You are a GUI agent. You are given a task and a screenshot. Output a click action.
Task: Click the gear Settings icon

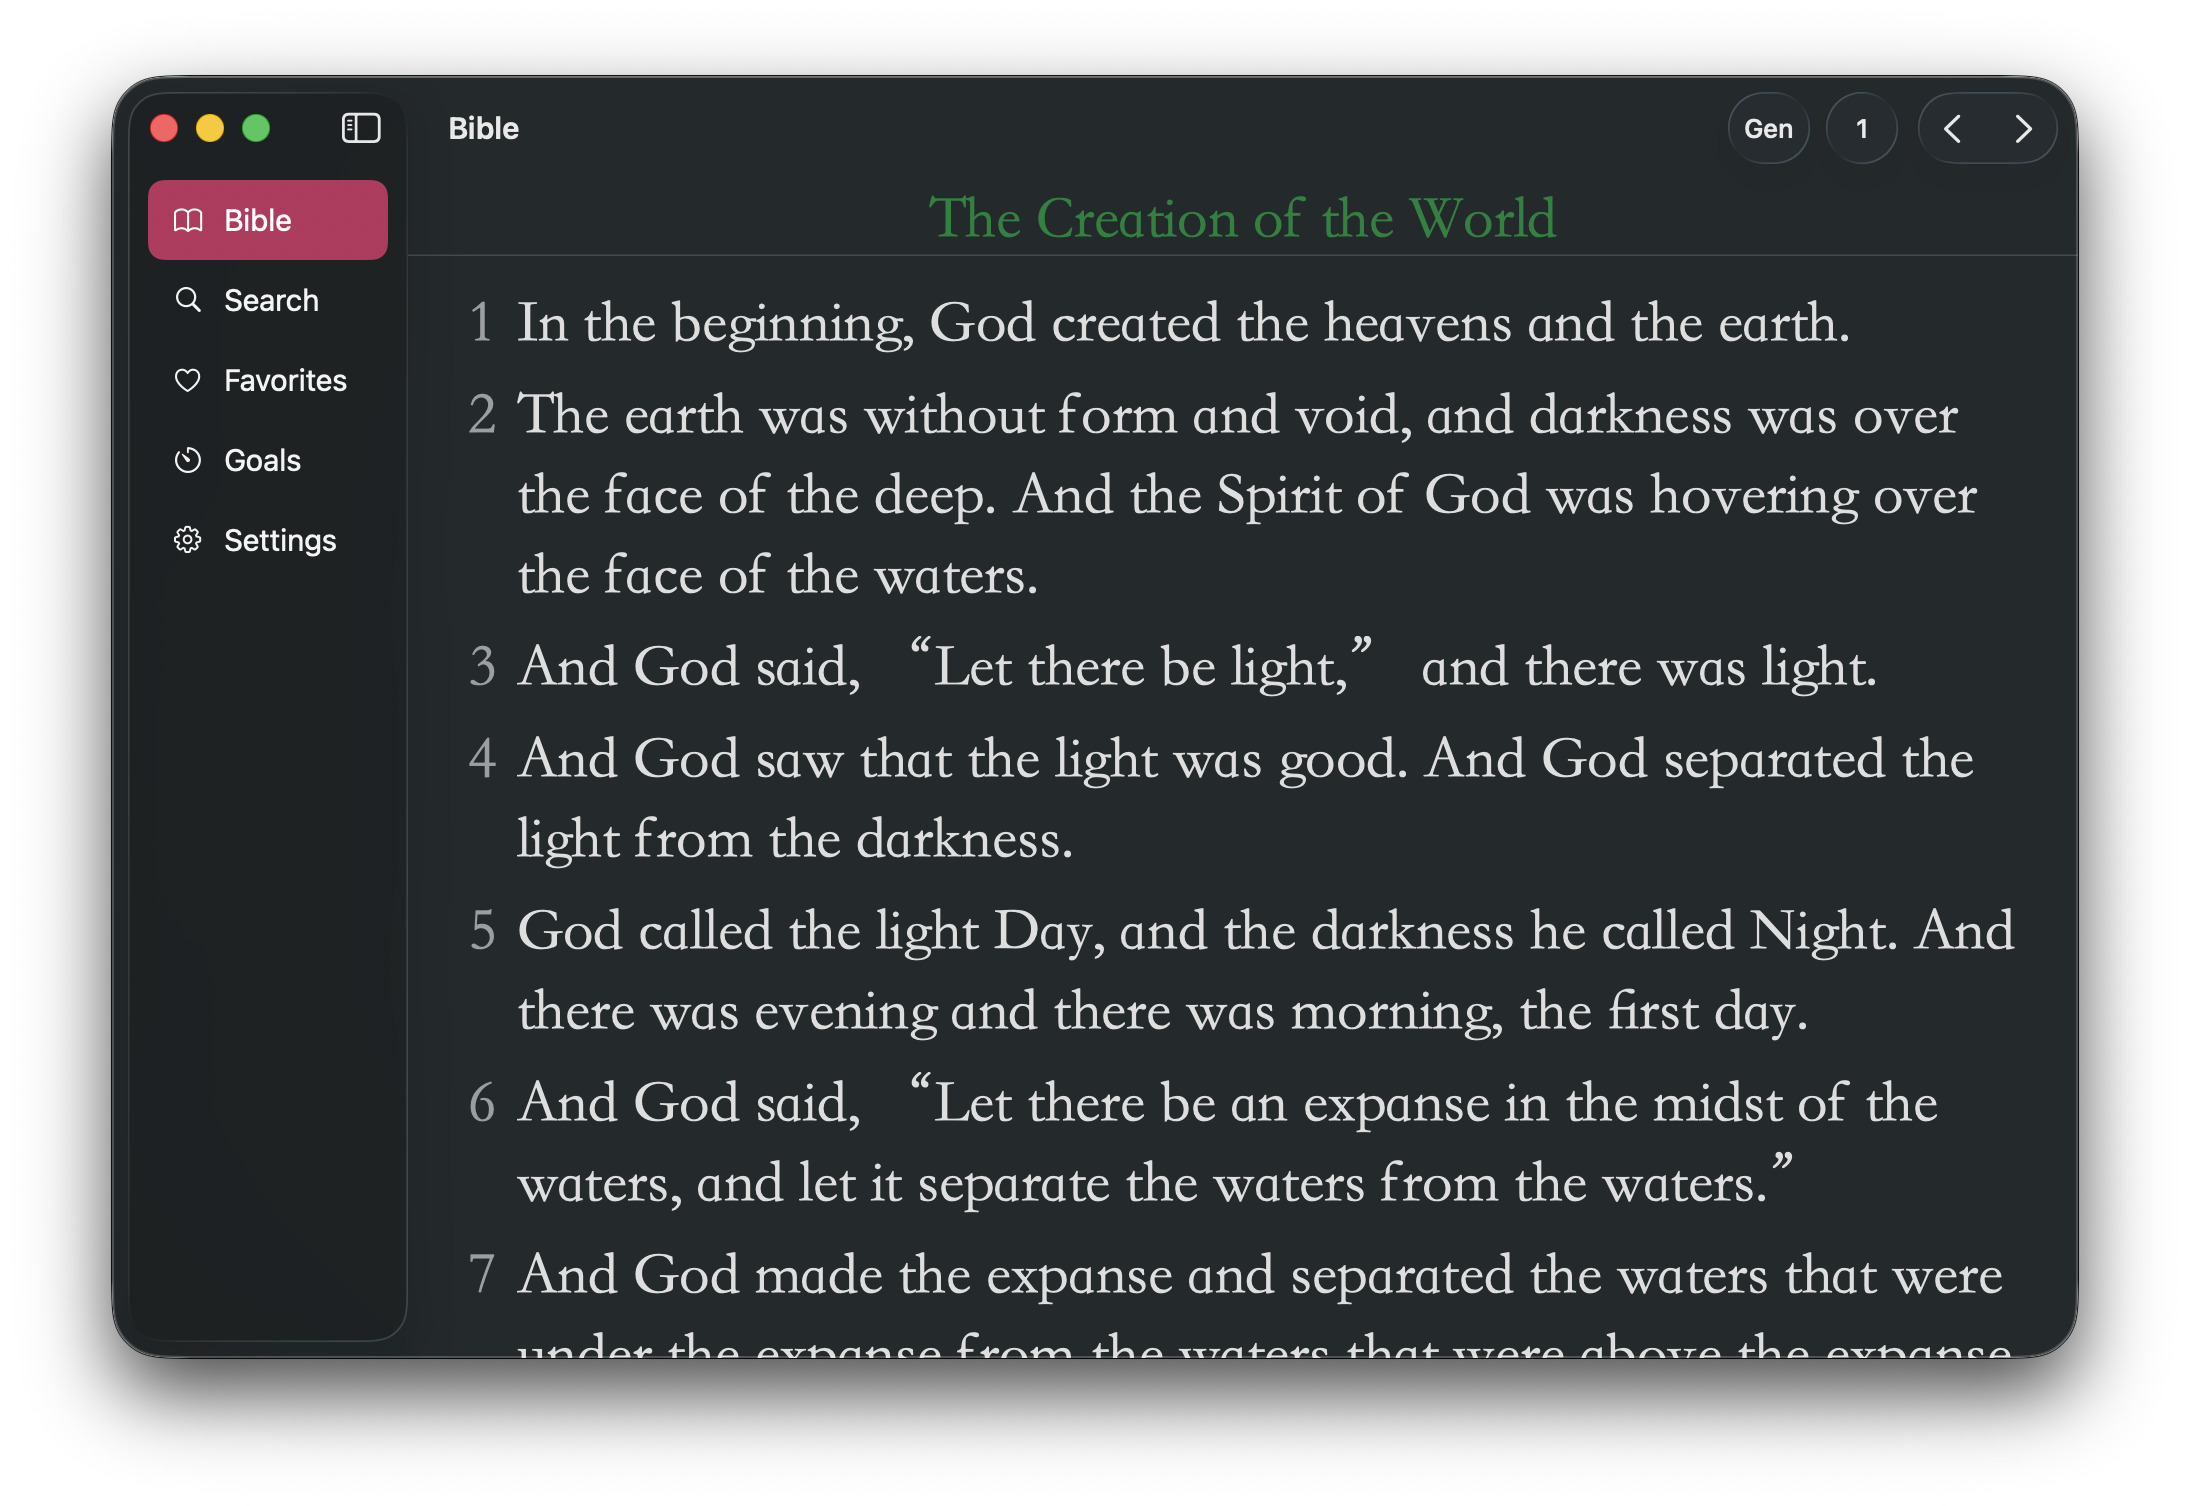click(x=188, y=540)
